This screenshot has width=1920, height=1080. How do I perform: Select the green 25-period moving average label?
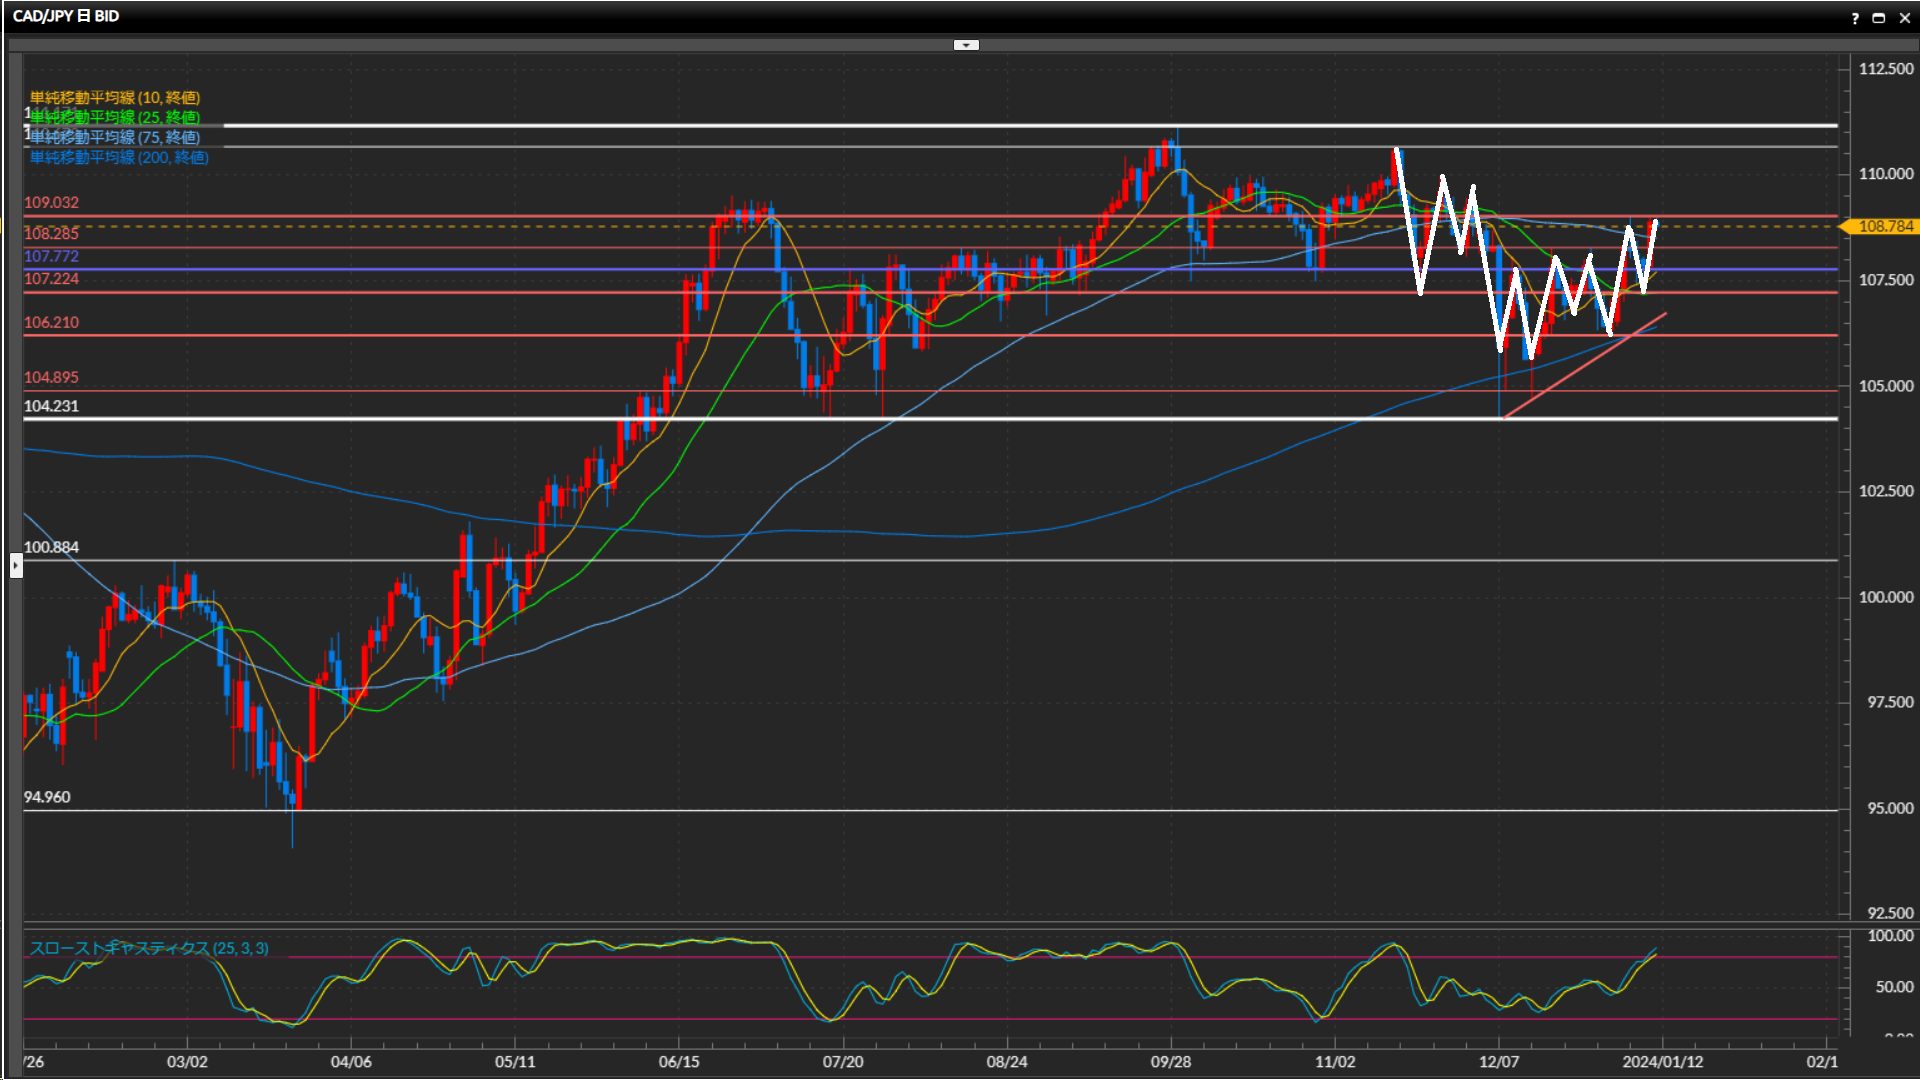115,117
